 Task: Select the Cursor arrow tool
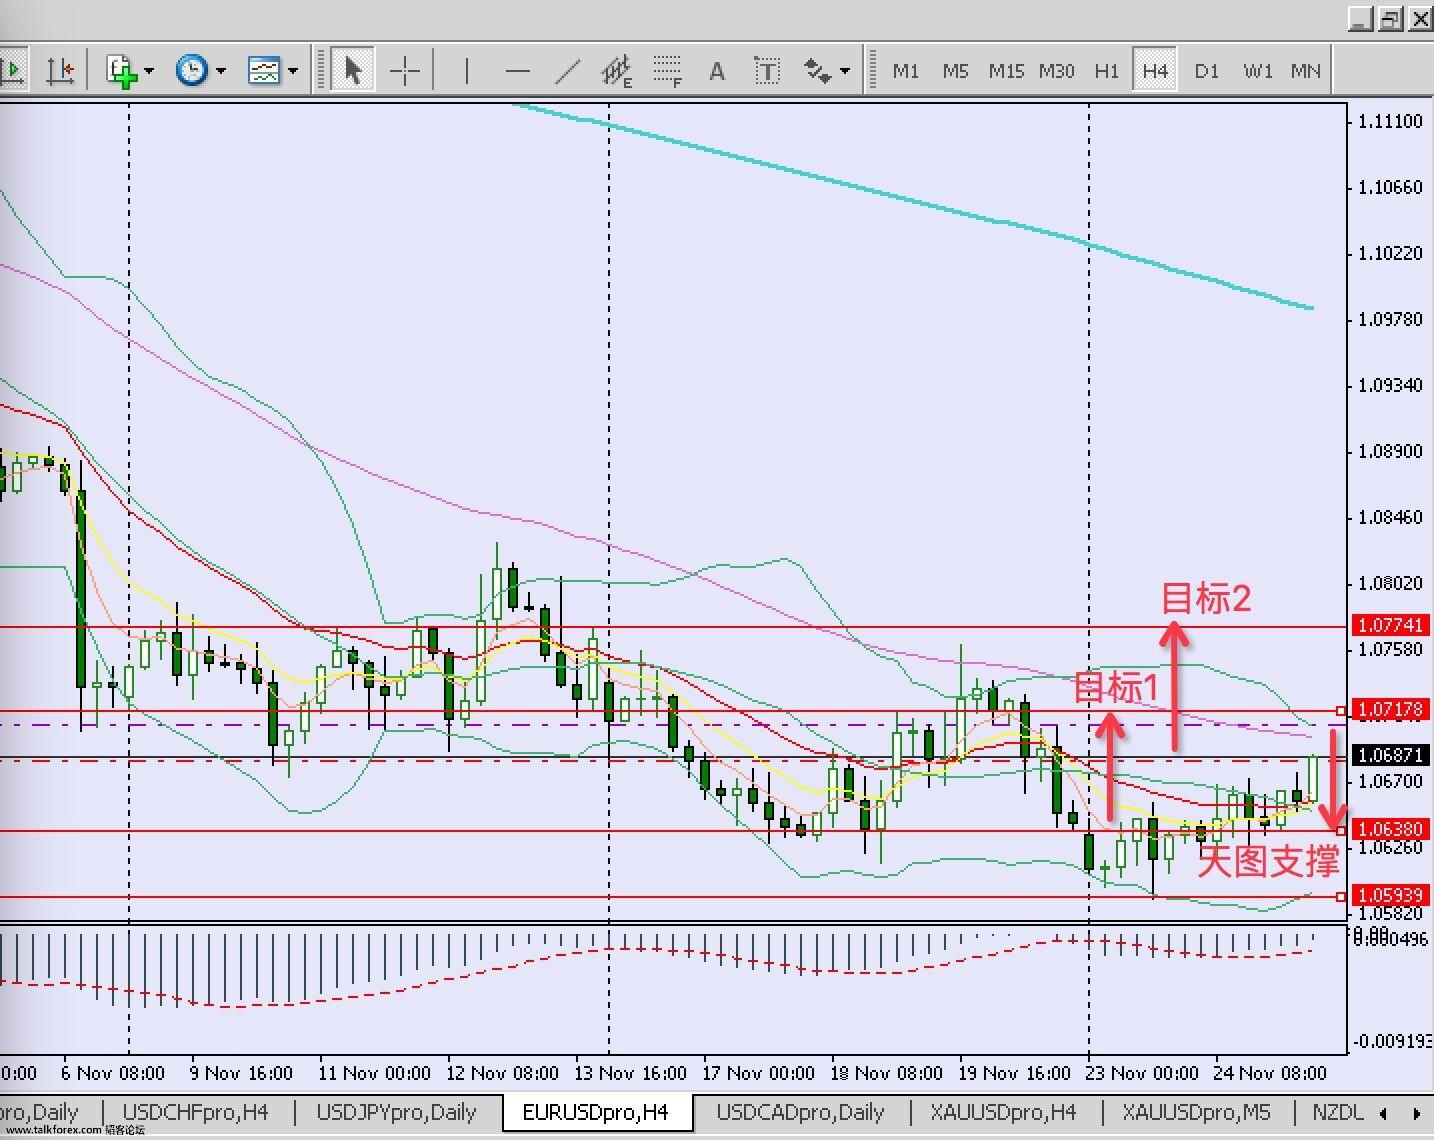352,71
